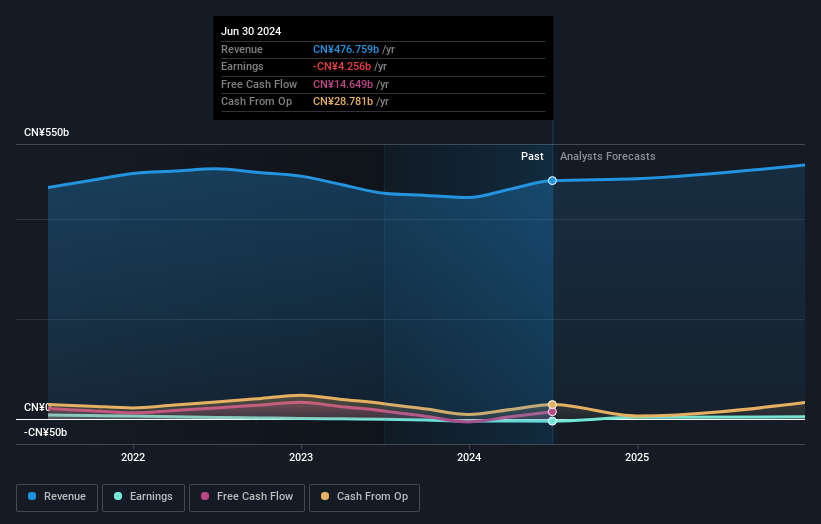This screenshot has height=524, width=821.
Task: Click the pink Free Cash Flow legend dot
Action: pyautogui.click(x=205, y=496)
